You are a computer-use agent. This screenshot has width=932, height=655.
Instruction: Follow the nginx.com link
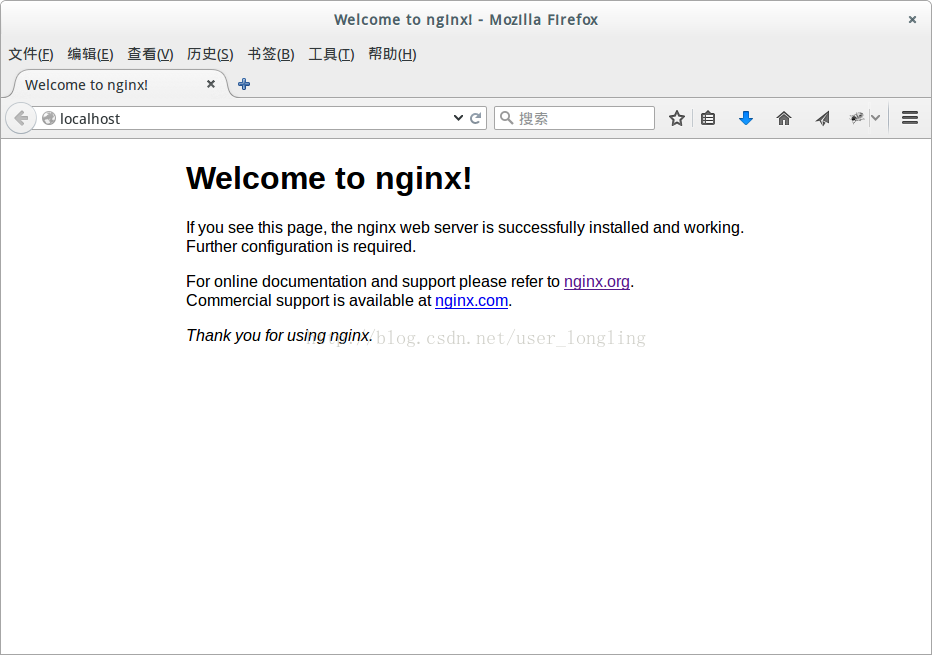click(x=471, y=300)
